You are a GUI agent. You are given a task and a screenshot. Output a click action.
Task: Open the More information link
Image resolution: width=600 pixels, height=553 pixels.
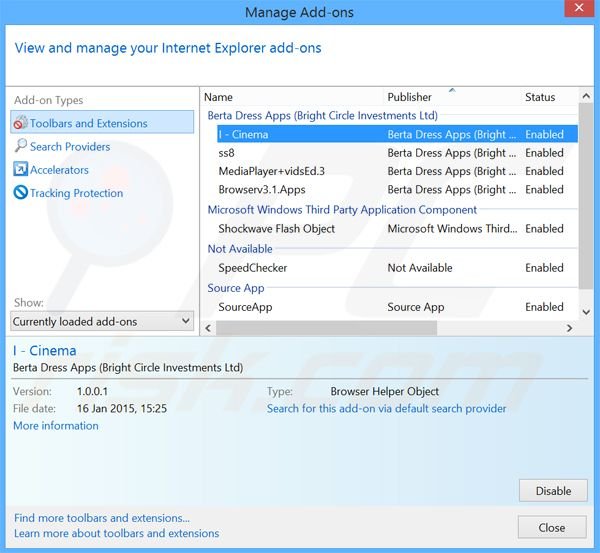coord(56,426)
